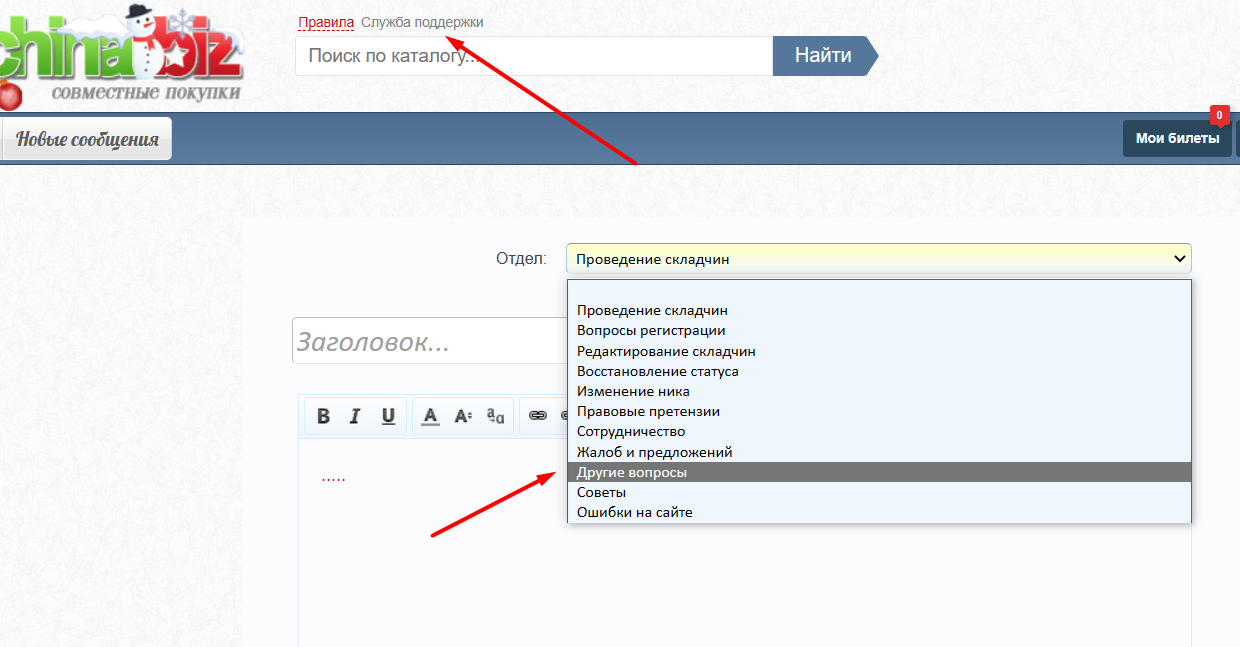Open the font color picker
Viewport: 1240px width, 647px height.
[x=430, y=416]
